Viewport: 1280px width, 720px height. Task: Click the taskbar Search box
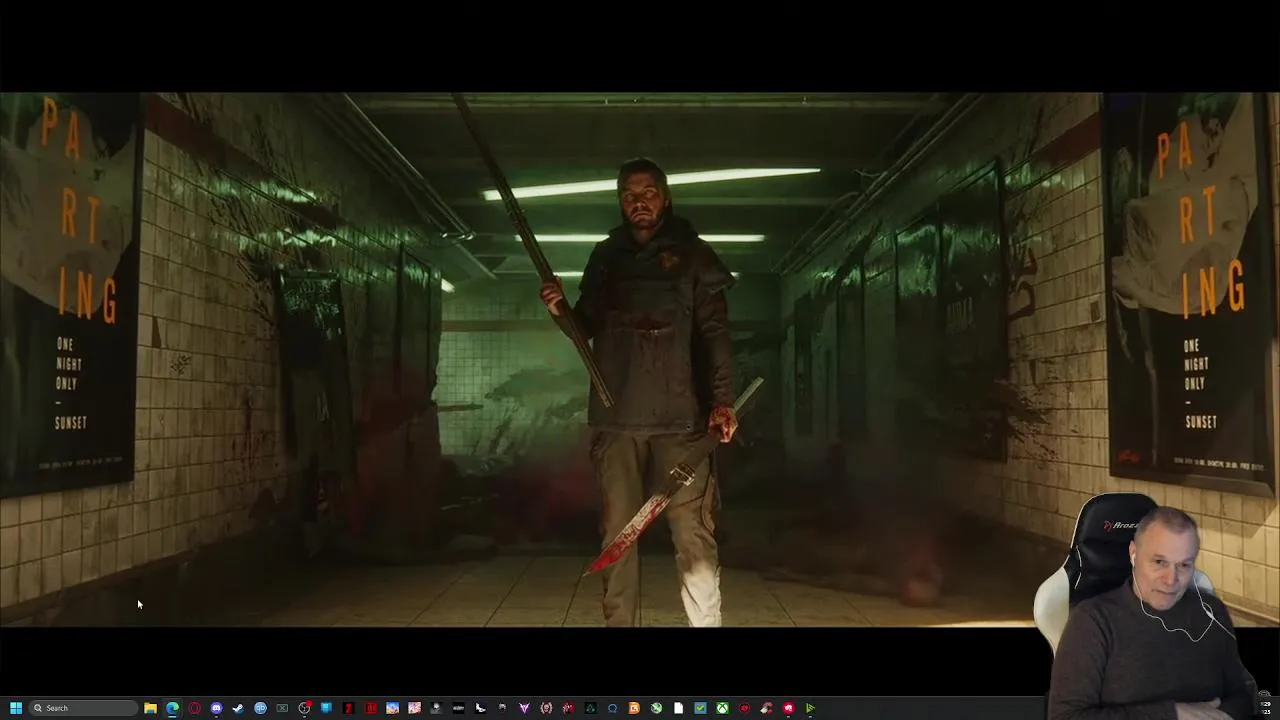[84, 708]
